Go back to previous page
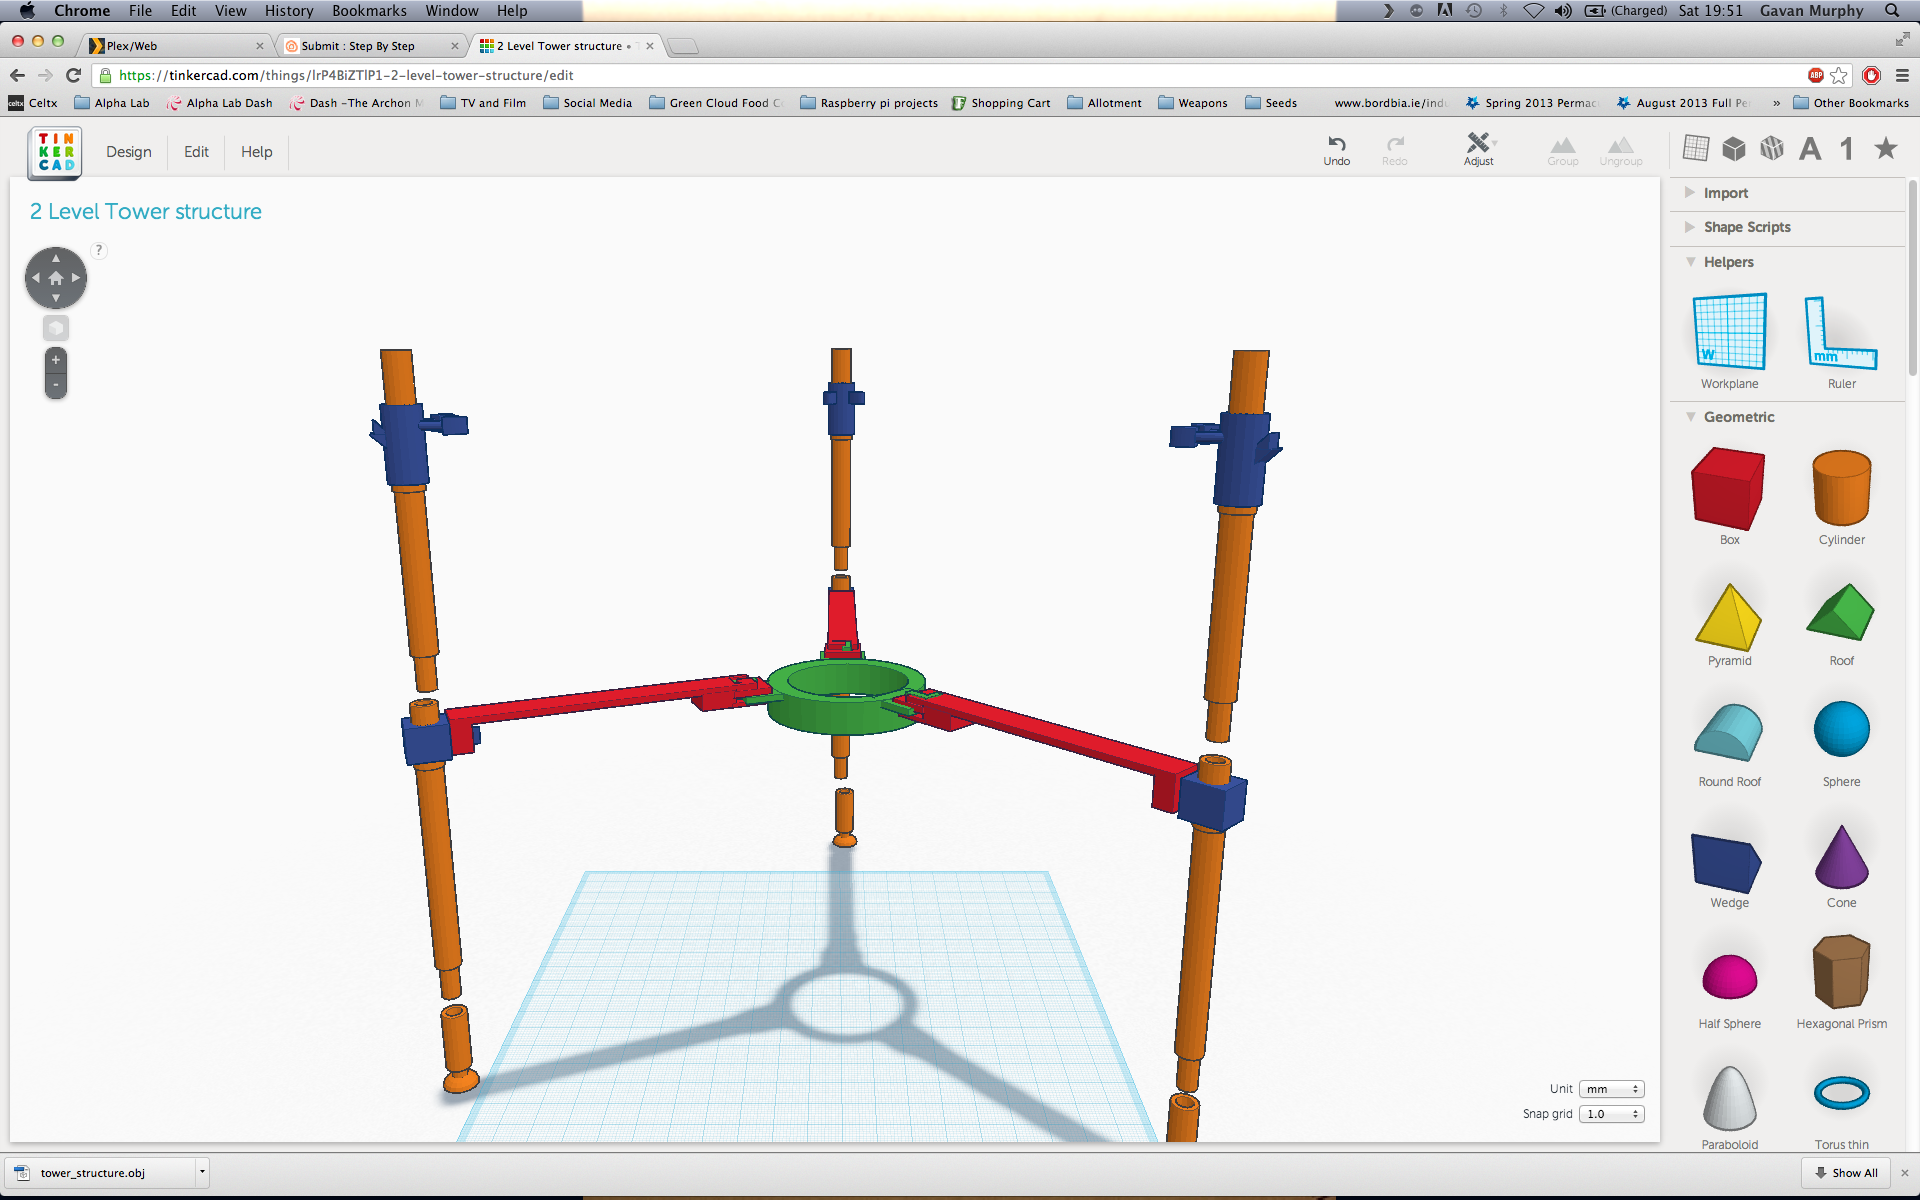The width and height of the screenshot is (1920, 1200). pyautogui.click(x=17, y=75)
